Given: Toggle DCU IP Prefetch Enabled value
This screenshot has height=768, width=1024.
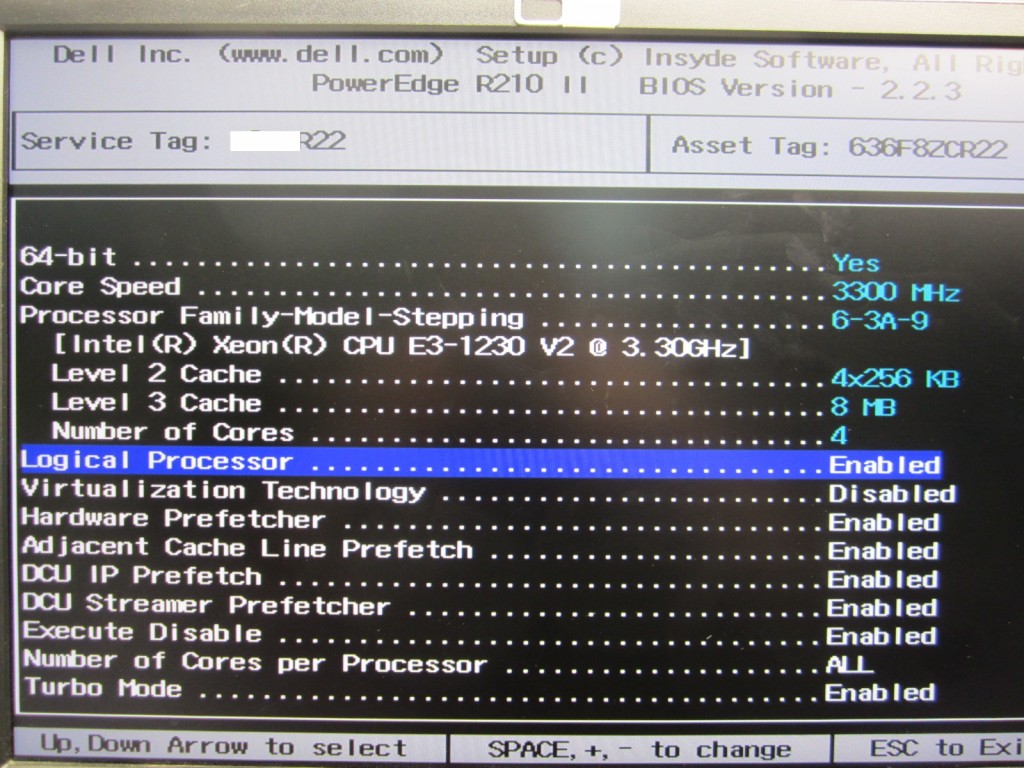Looking at the screenshot, I should (x=882, y=579).
